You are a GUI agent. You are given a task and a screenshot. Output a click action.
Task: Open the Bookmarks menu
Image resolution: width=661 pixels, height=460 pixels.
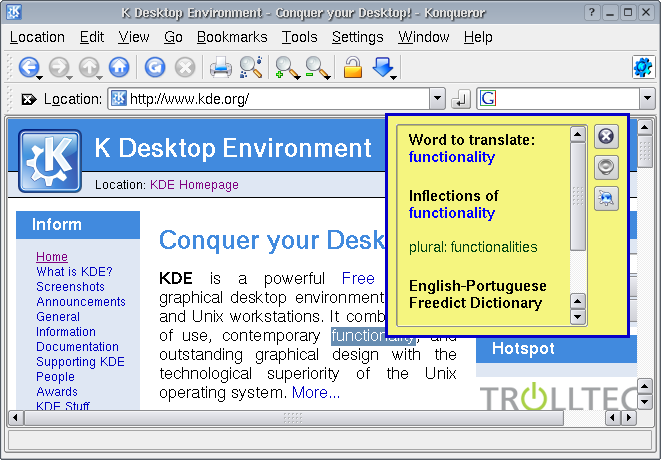[232, 37]
